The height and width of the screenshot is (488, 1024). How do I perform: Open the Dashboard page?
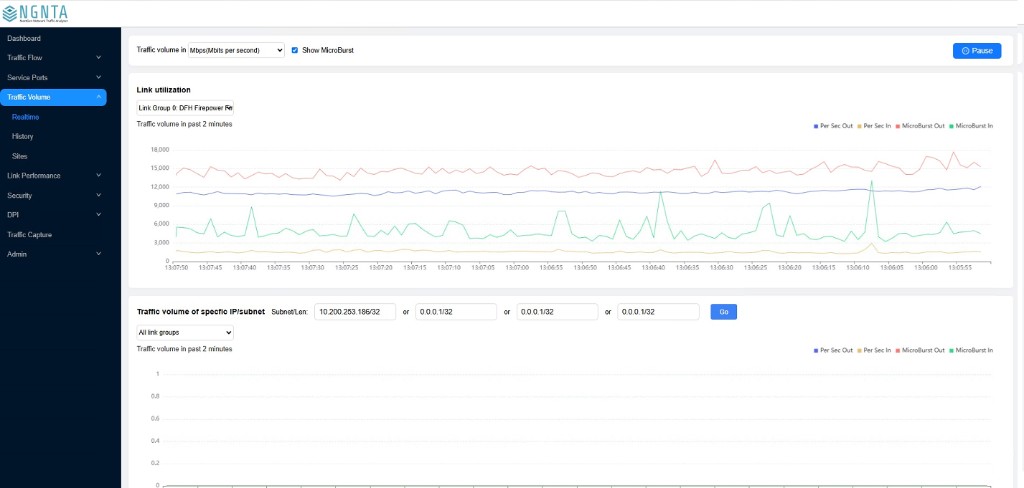[x=24, y=39]
